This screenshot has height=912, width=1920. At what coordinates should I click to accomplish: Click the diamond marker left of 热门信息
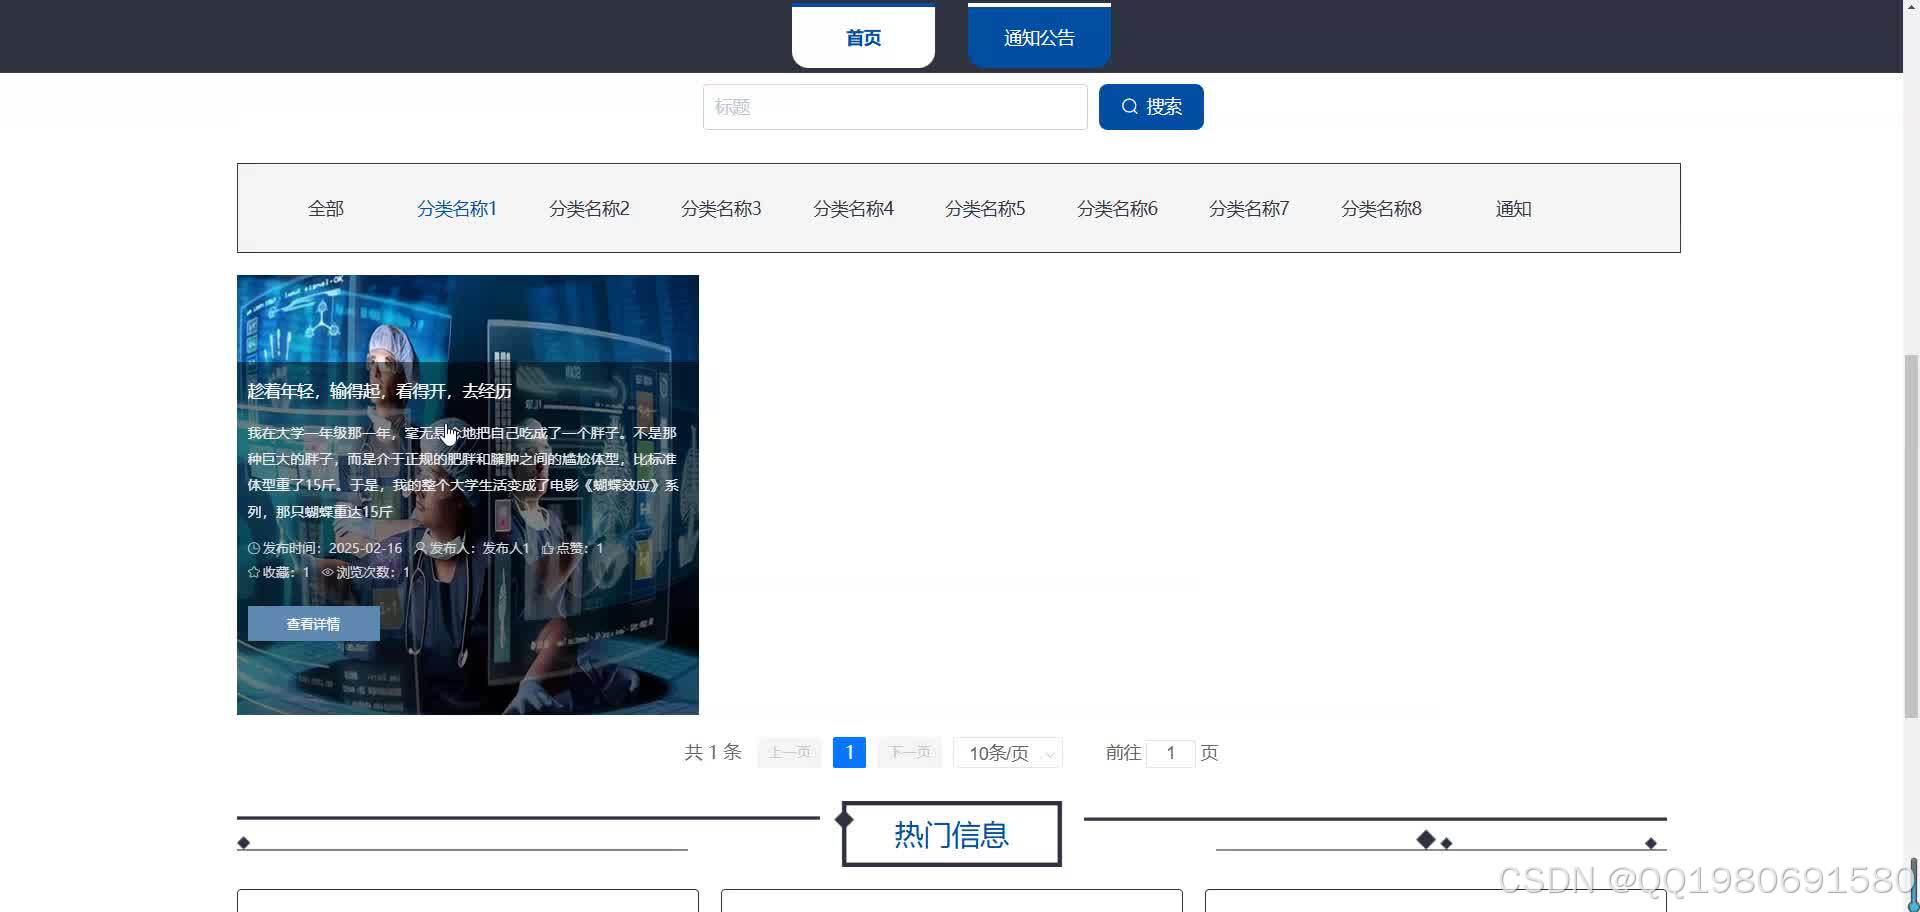click(846, 820)
